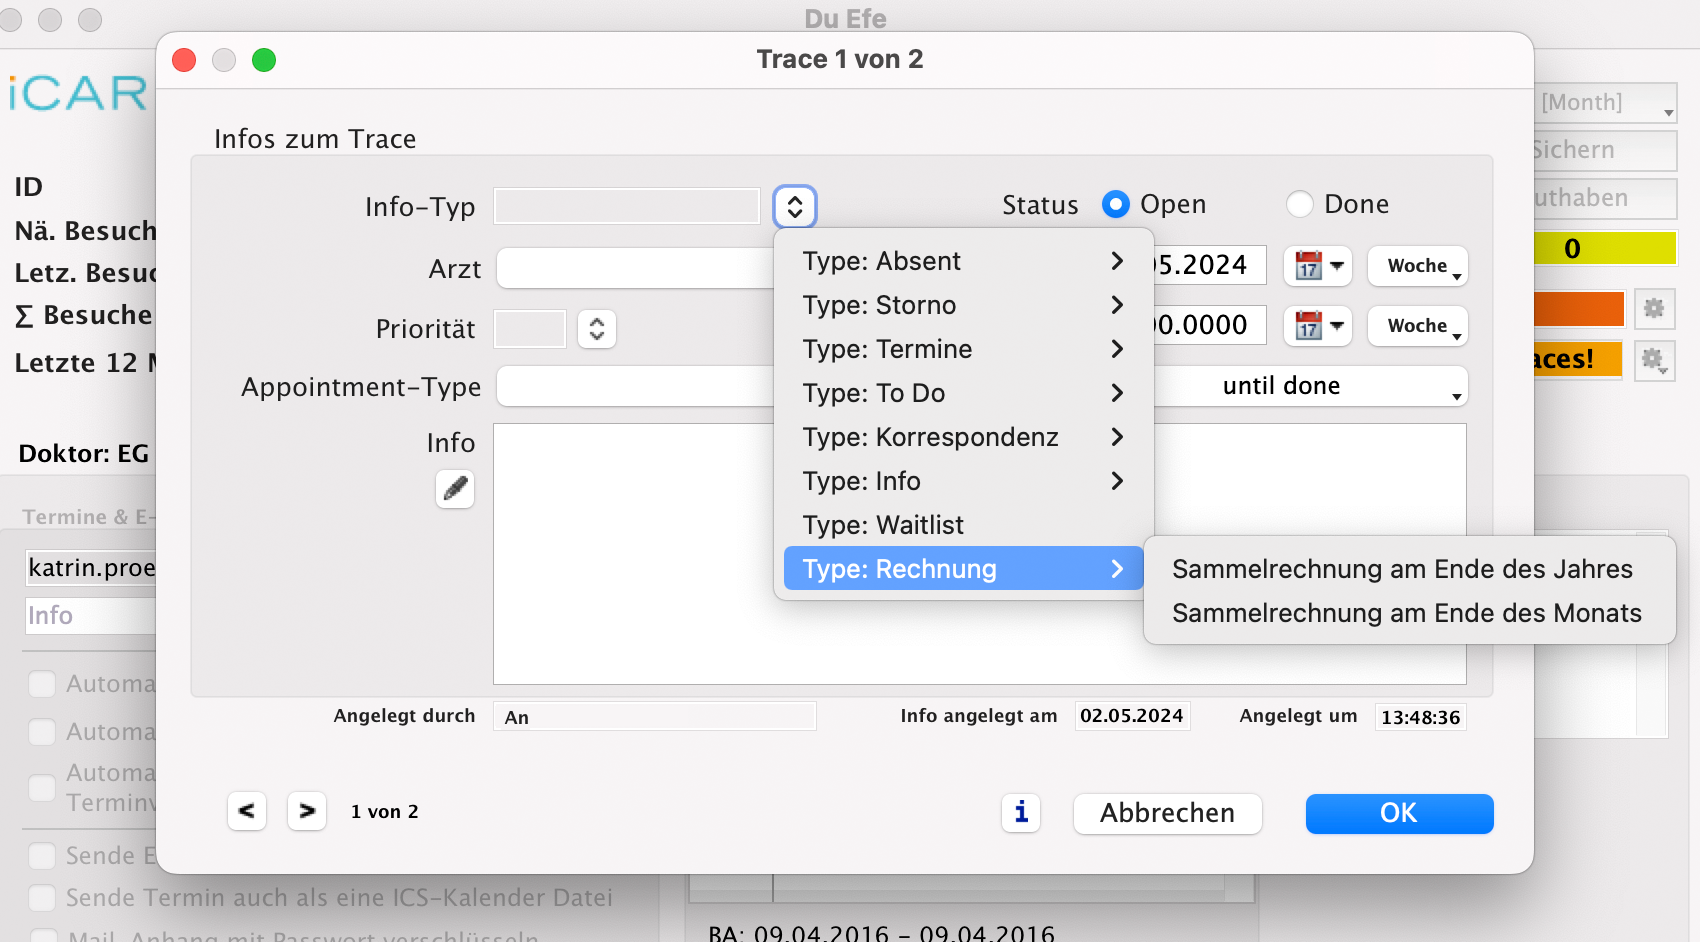Go to previous trace with left arrow
Viewport: 1700px width, 942px height.
[x=247, y=811]
